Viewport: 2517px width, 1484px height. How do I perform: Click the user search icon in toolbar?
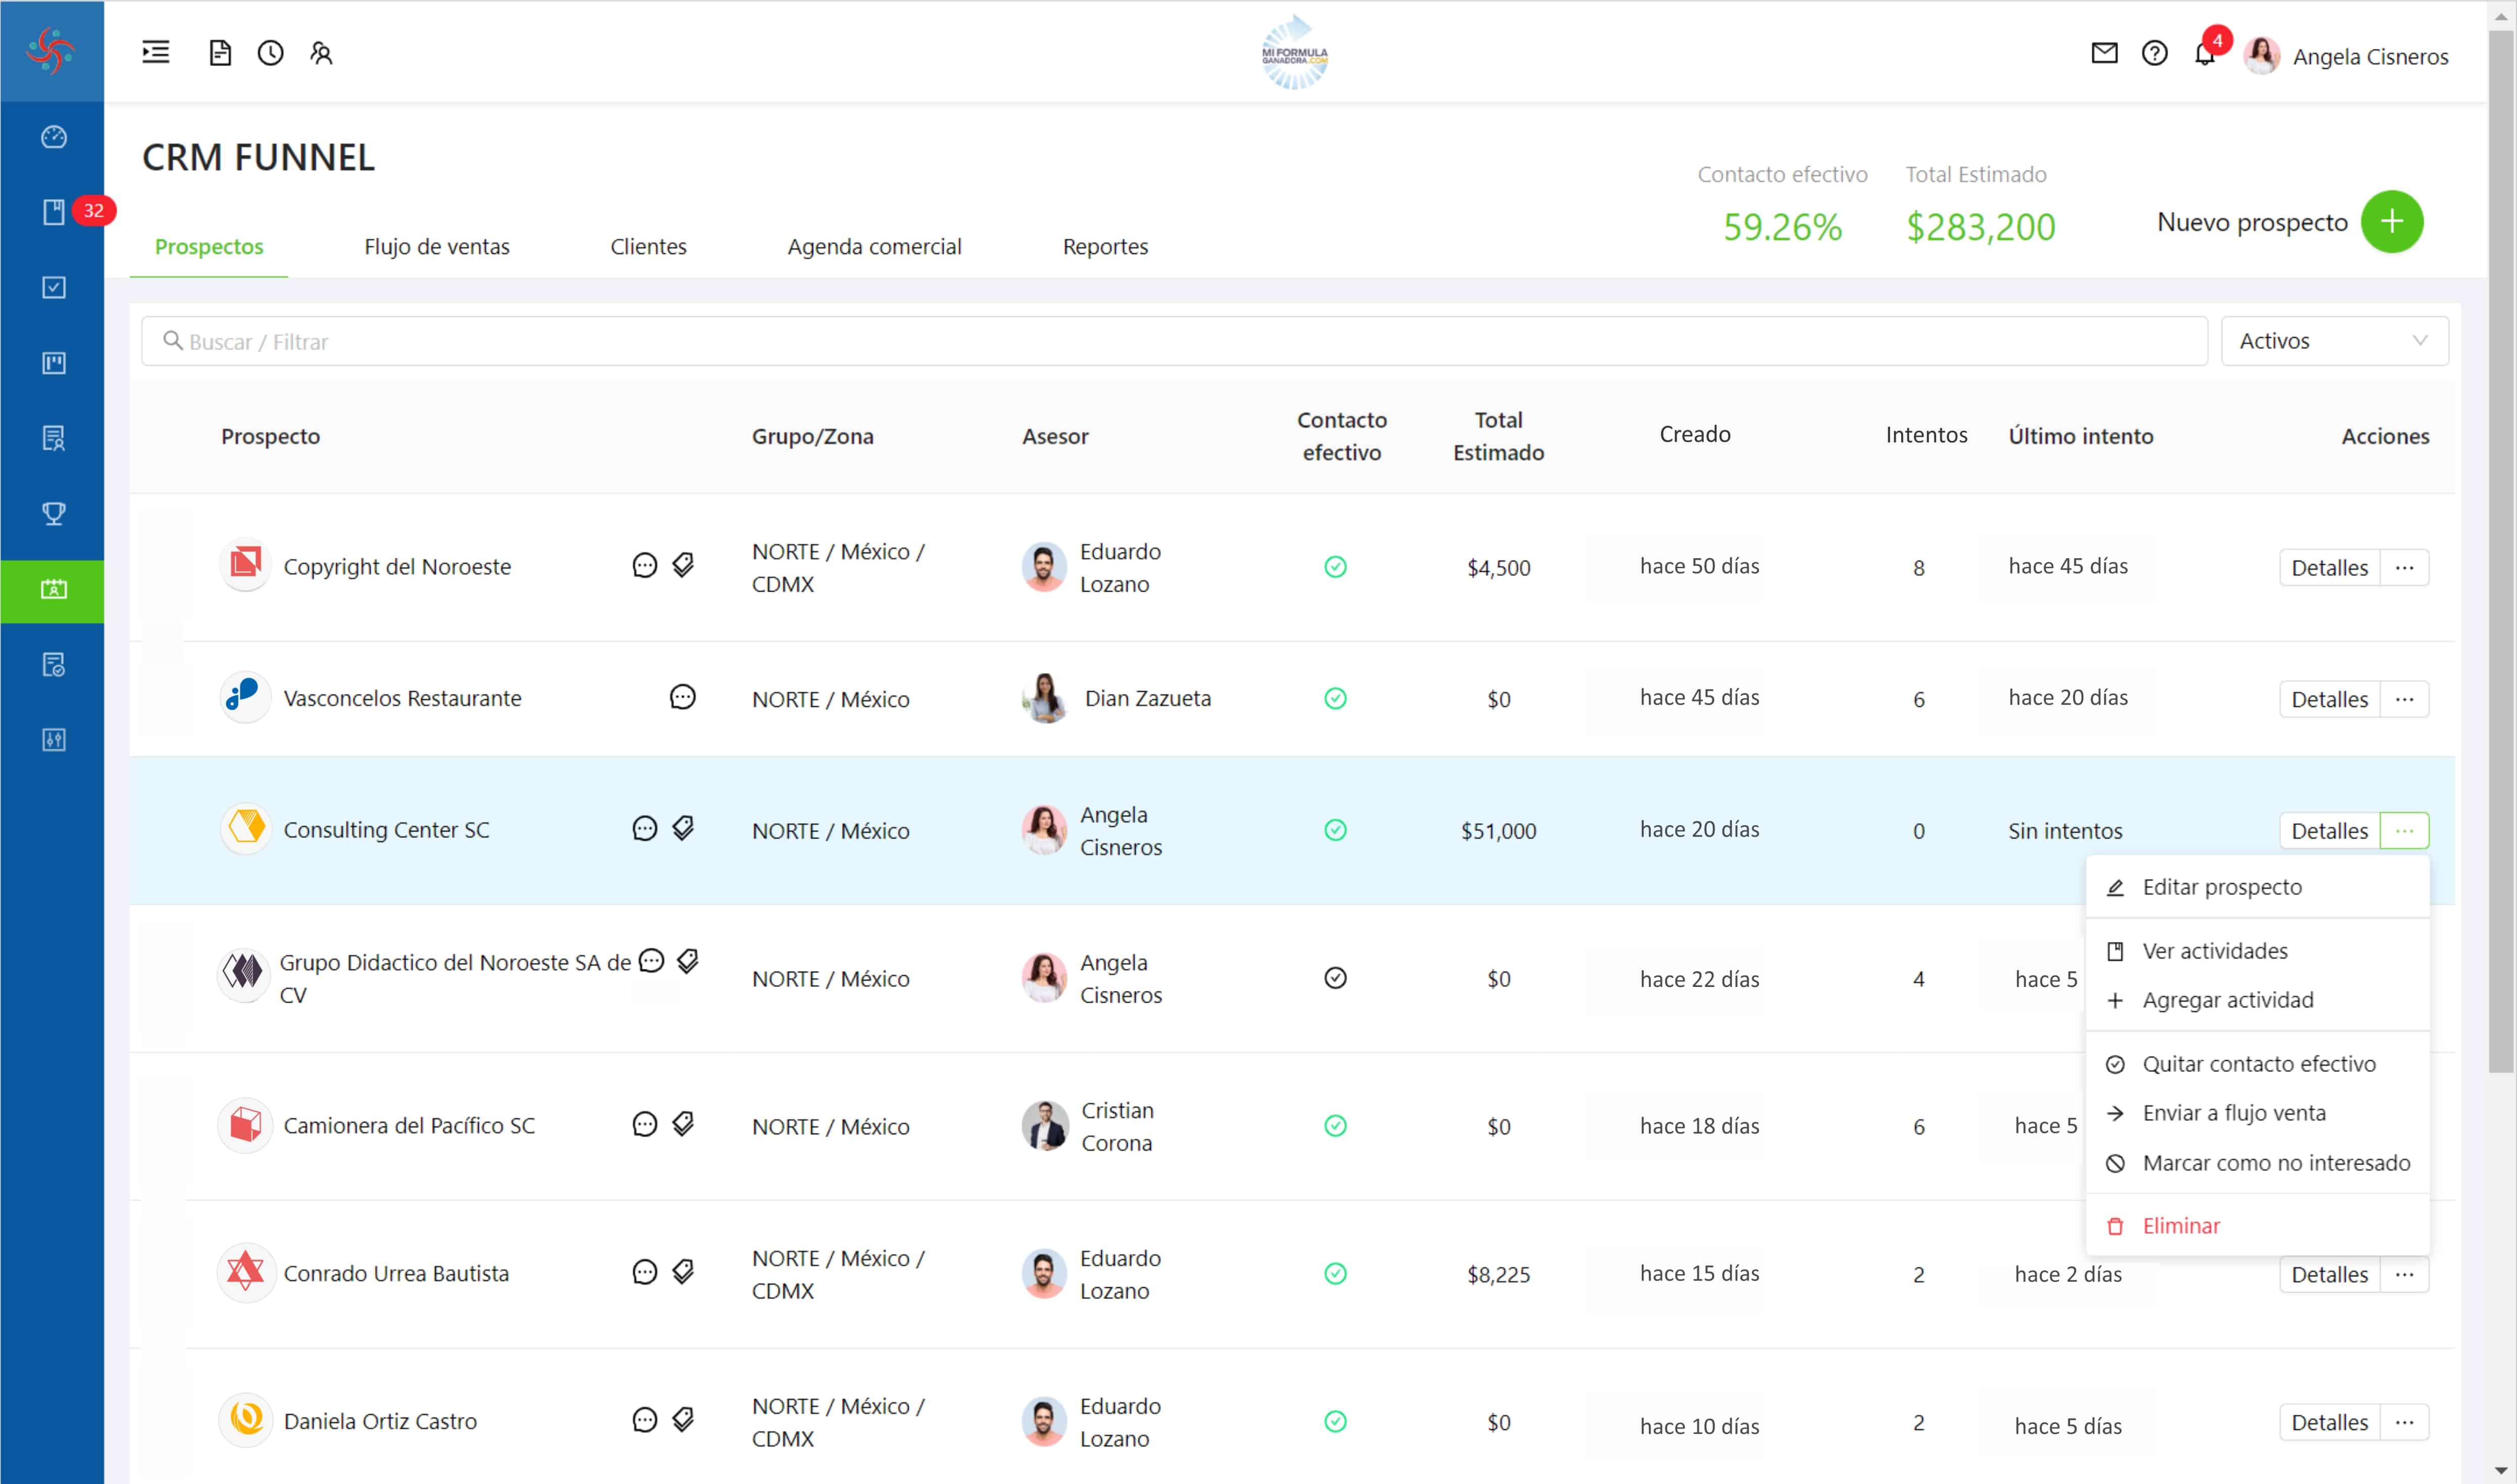tap(321, 52)
